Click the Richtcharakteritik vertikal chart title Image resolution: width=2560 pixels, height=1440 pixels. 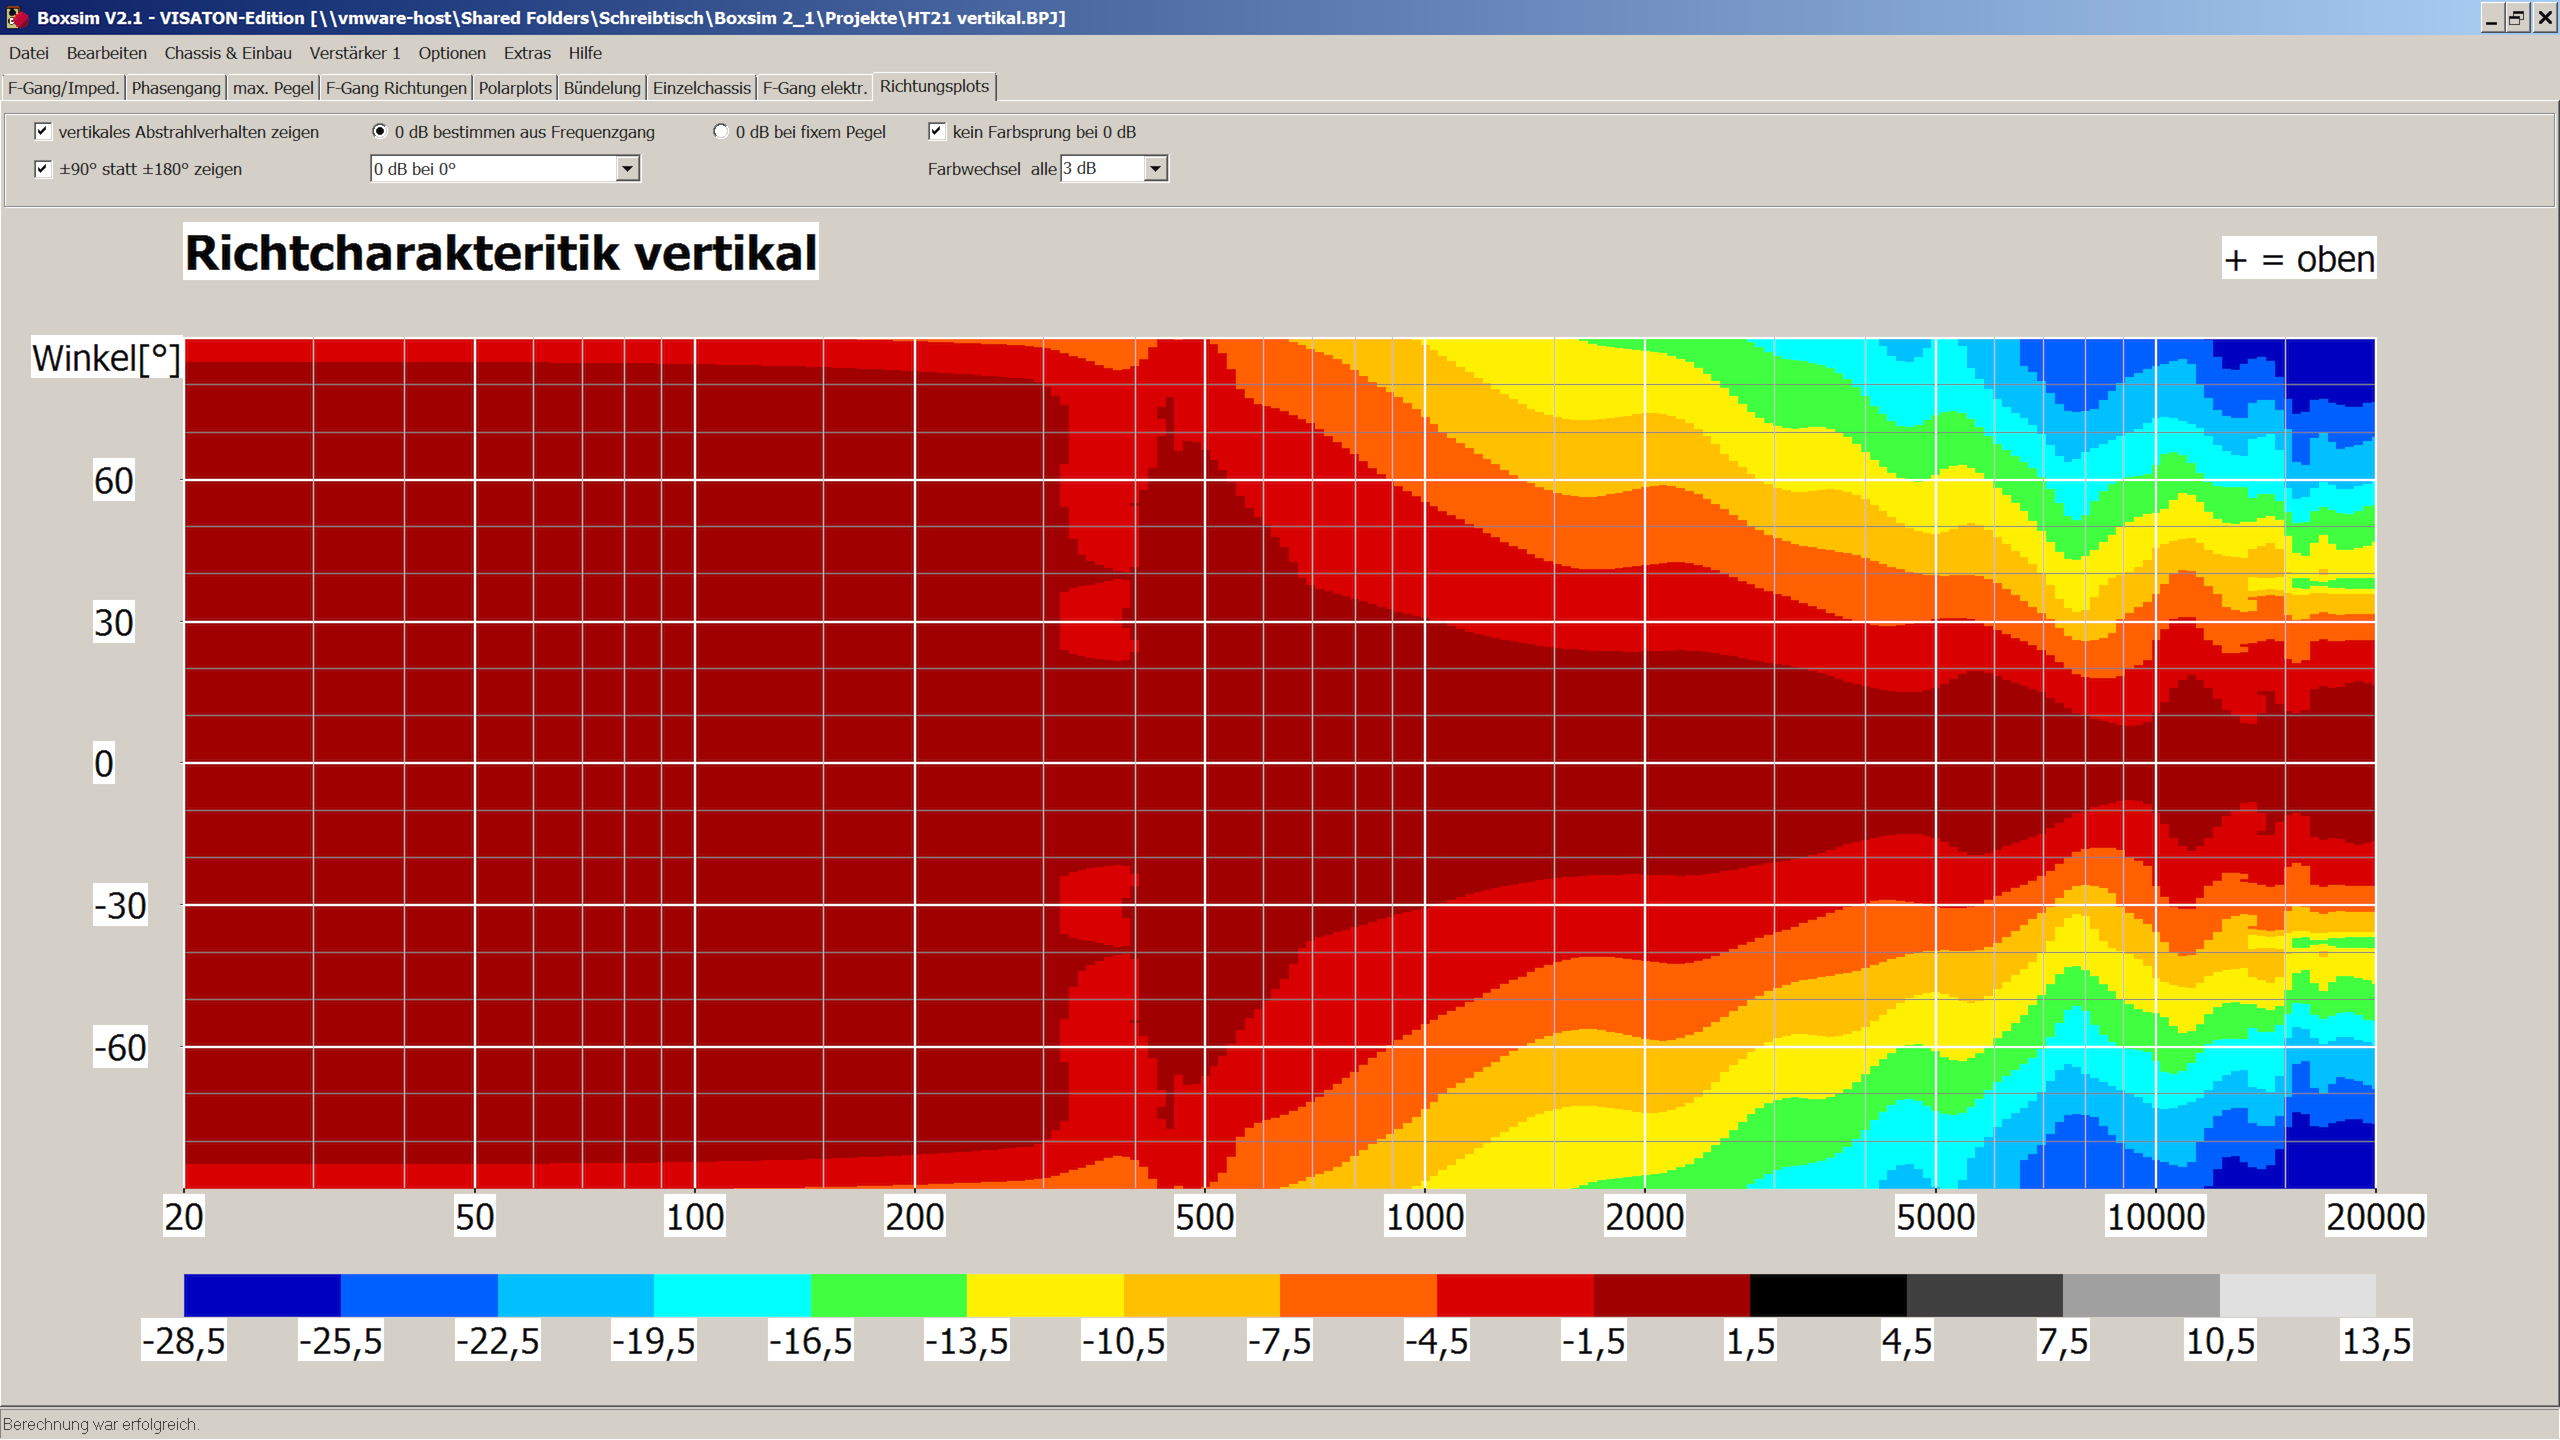click(x=501, y=252)
